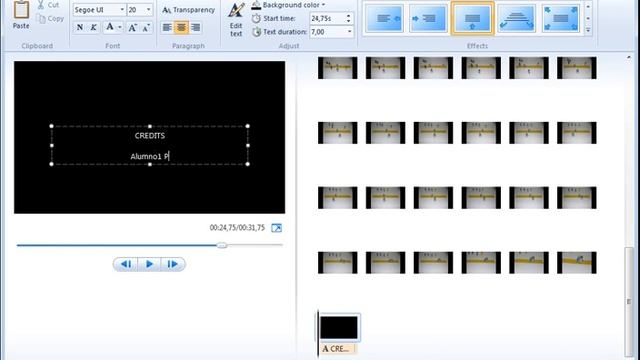
Task: Toggle italic (K) formatting
Action: (x=93, y=27)
